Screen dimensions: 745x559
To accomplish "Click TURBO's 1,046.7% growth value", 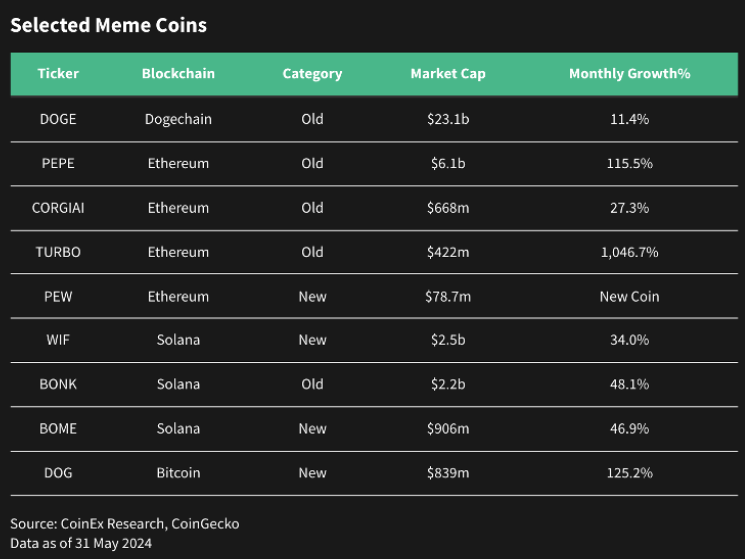I will pos(630,252).
